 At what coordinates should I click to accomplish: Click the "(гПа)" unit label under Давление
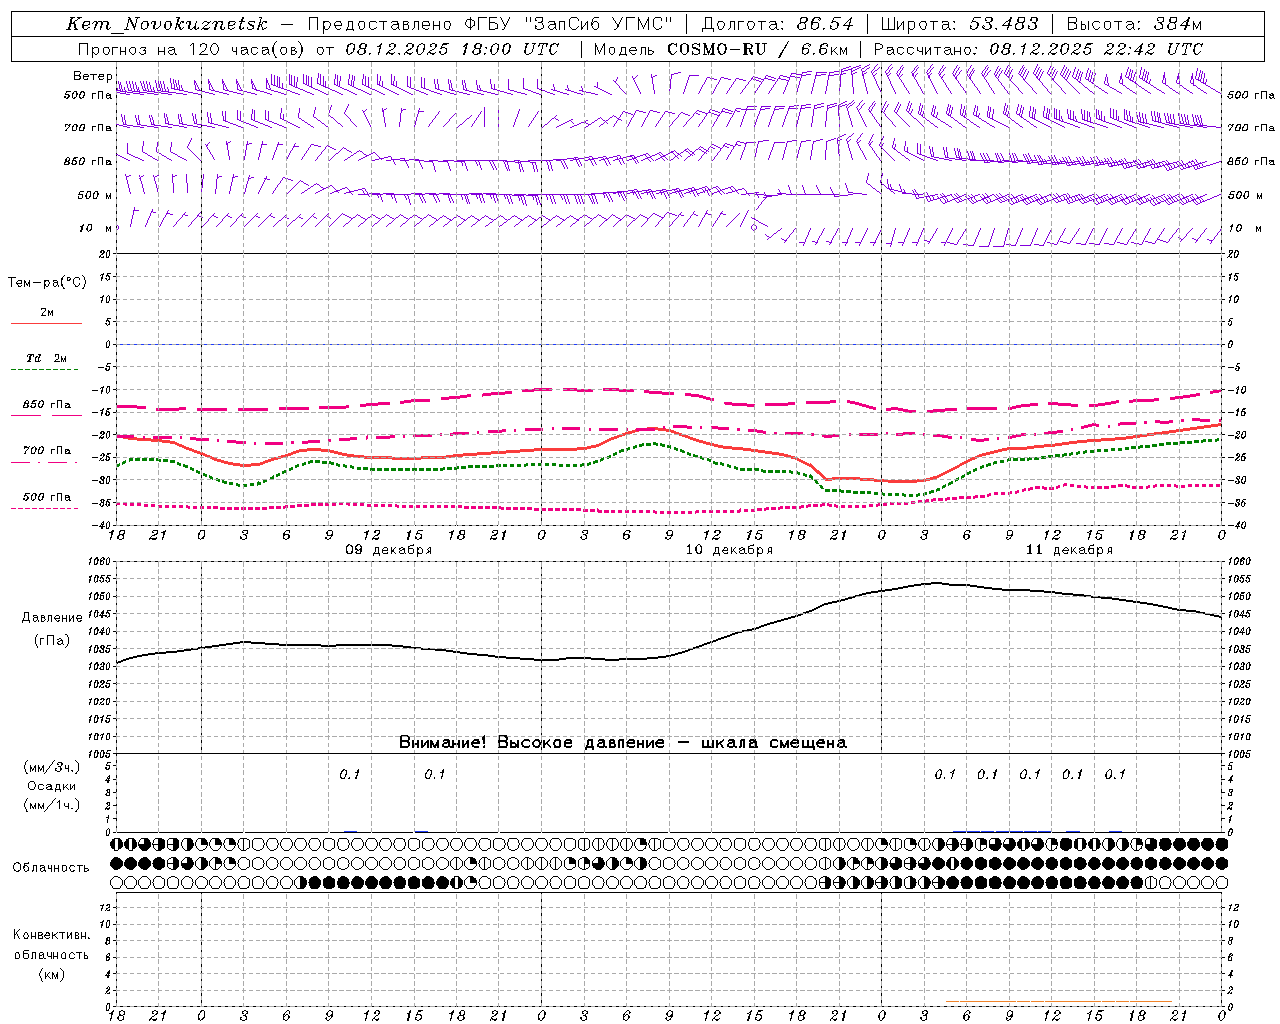(x=52, y=640)
